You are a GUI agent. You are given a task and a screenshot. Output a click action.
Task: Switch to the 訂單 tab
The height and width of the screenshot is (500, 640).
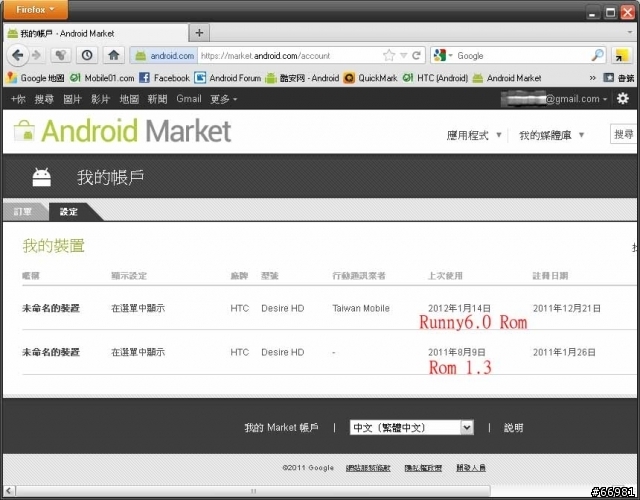point(23,211)
